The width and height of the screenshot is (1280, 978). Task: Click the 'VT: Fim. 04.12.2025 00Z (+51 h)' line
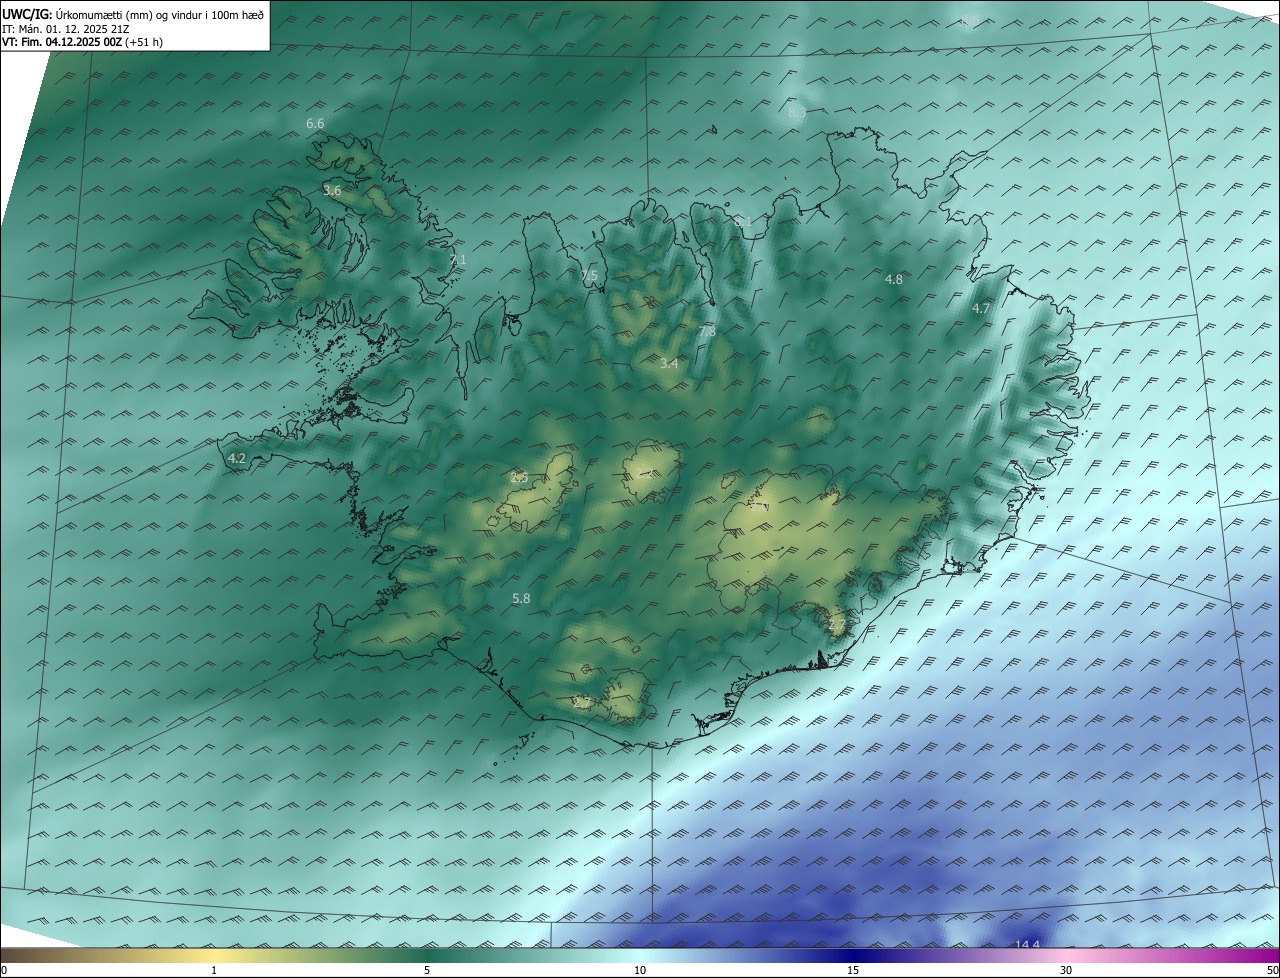point(83,42)
